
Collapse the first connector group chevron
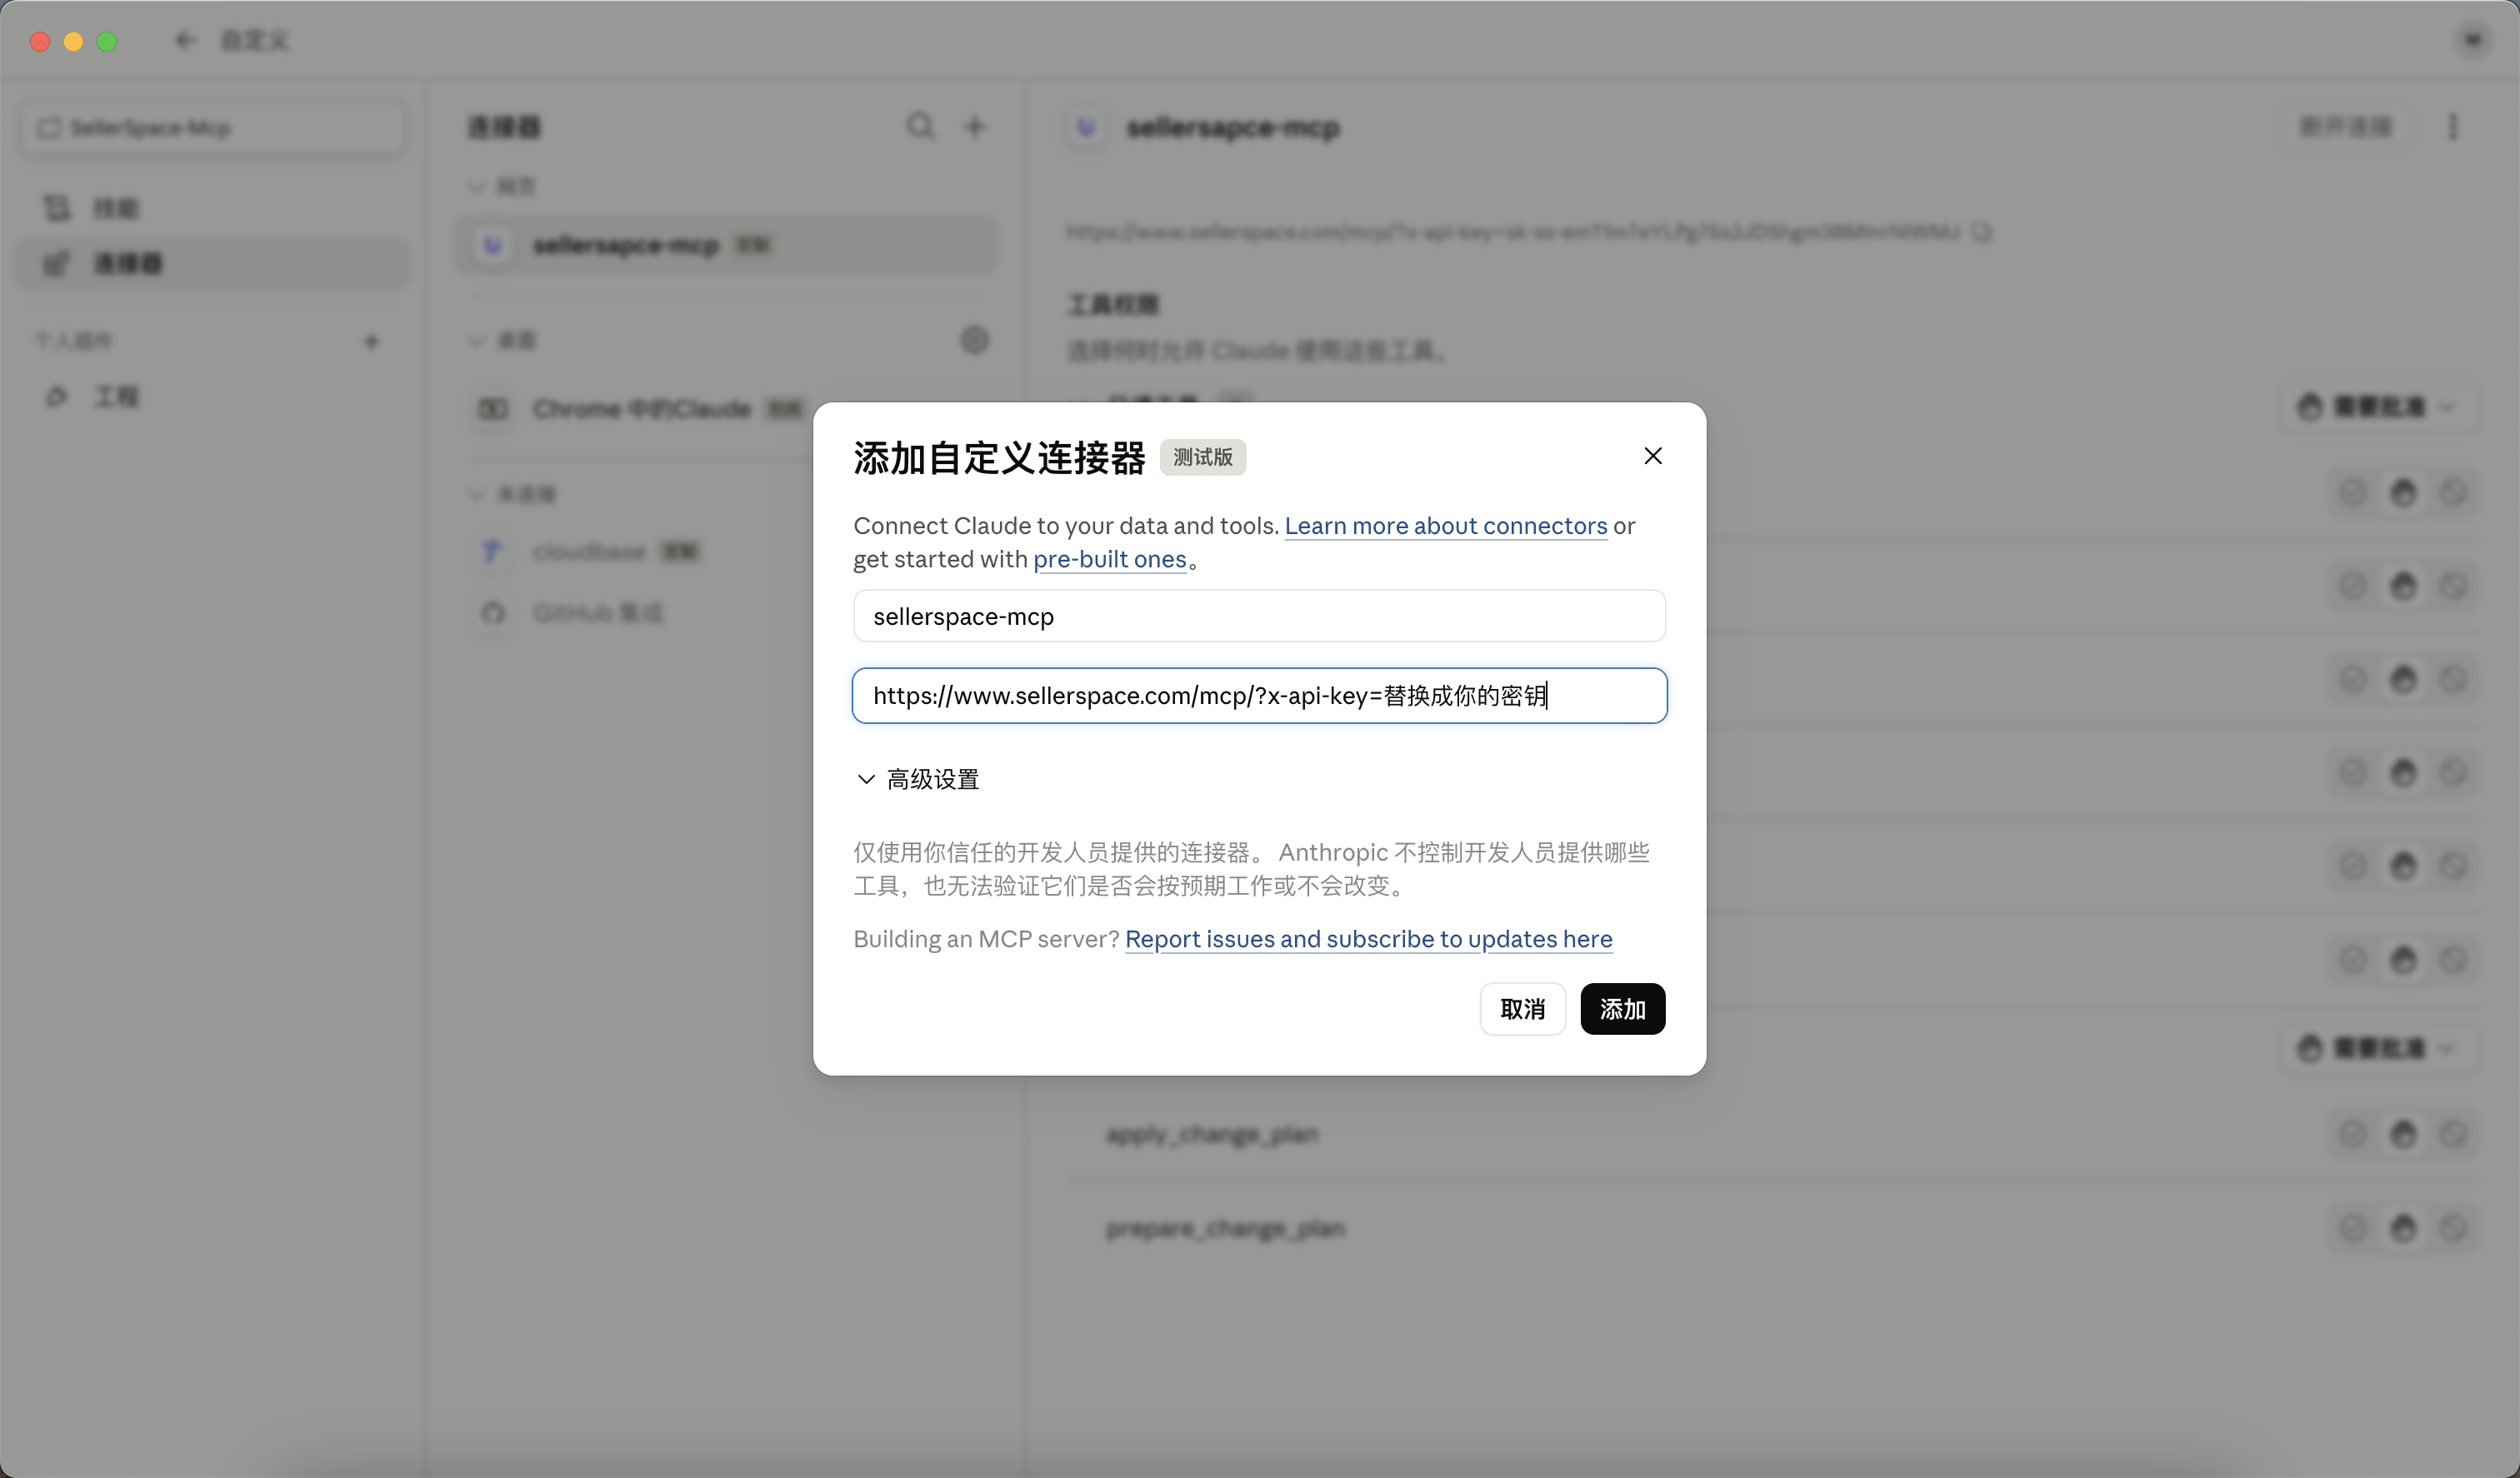[477, 187]
